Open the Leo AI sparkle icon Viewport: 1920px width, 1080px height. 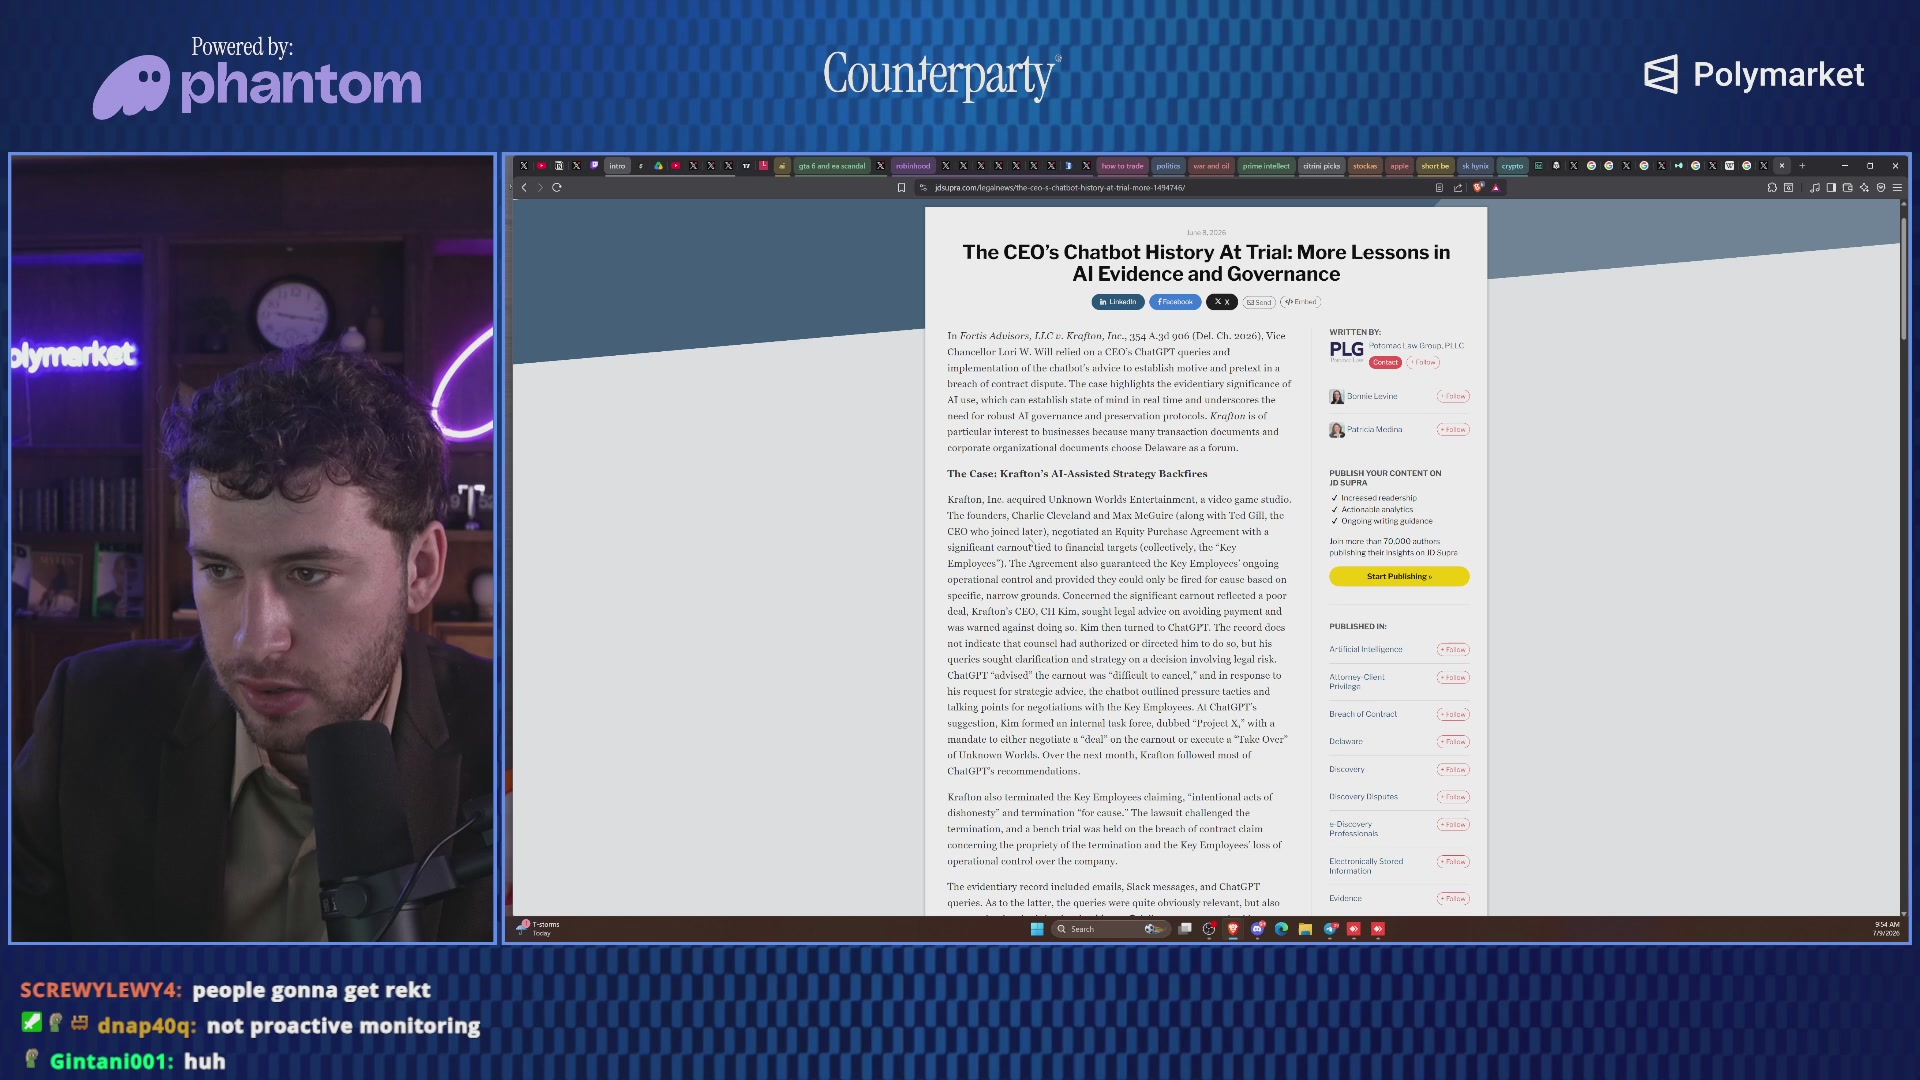pyautogui.click(x=1864, y=187)
